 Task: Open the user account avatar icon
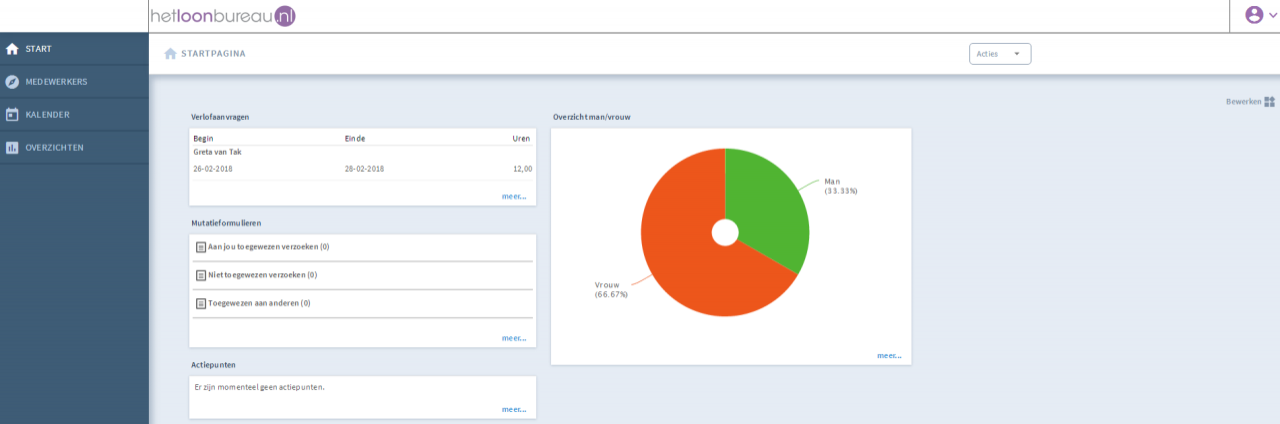point(1254,15)
